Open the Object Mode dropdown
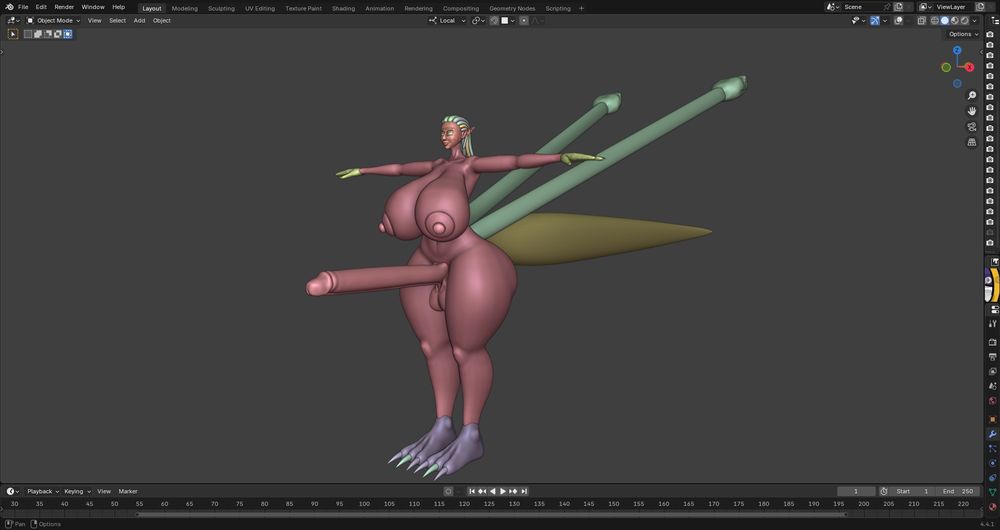Image resolution: width=1000 pixels, height=530 pixels. [54, 20]
